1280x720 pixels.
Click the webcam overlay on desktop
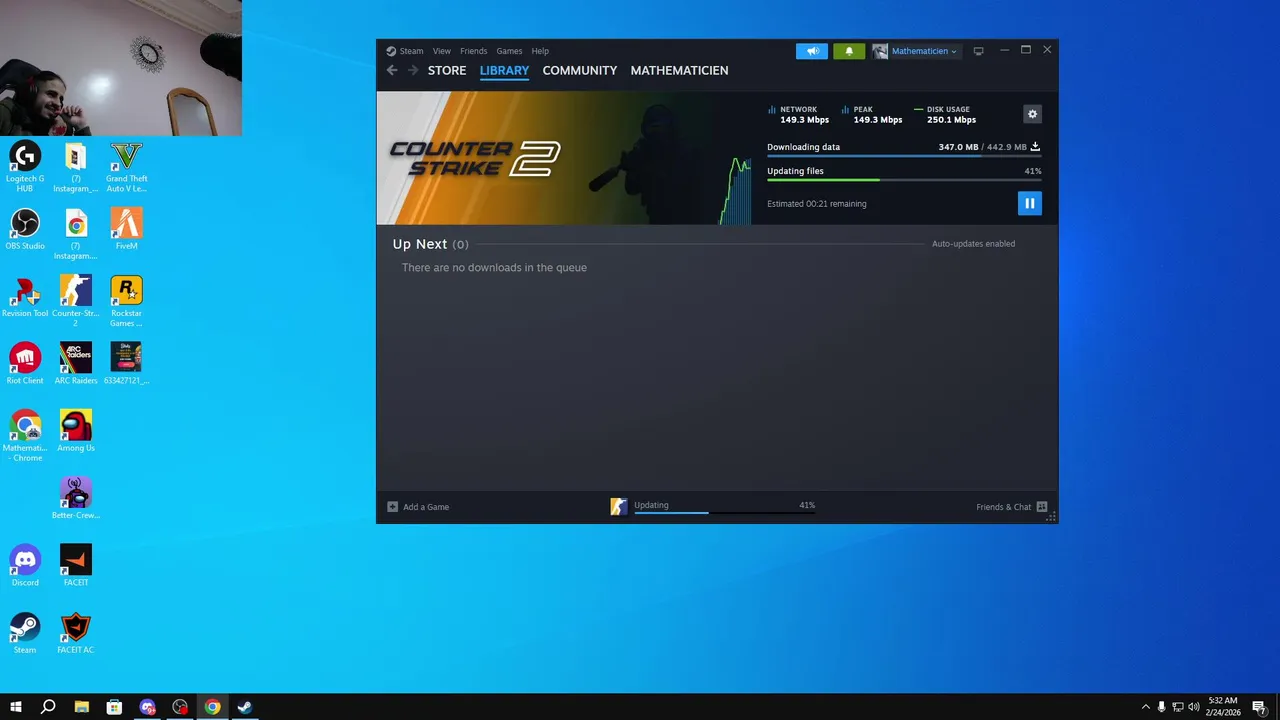click(x=121, y=68)
